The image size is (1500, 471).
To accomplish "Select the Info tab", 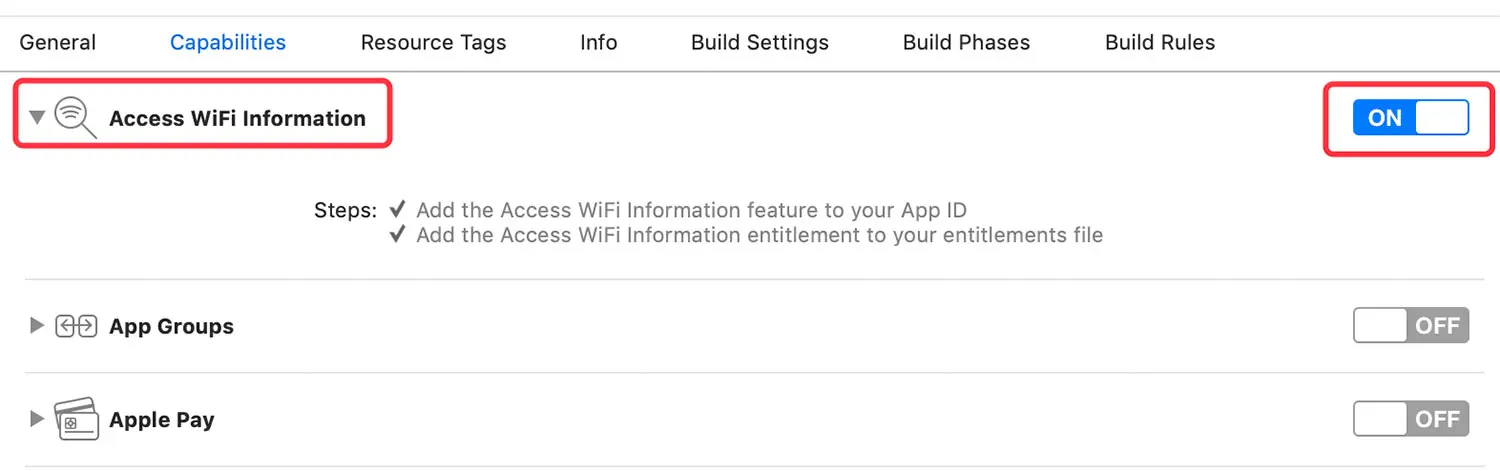I will click(x=598, y=43).
